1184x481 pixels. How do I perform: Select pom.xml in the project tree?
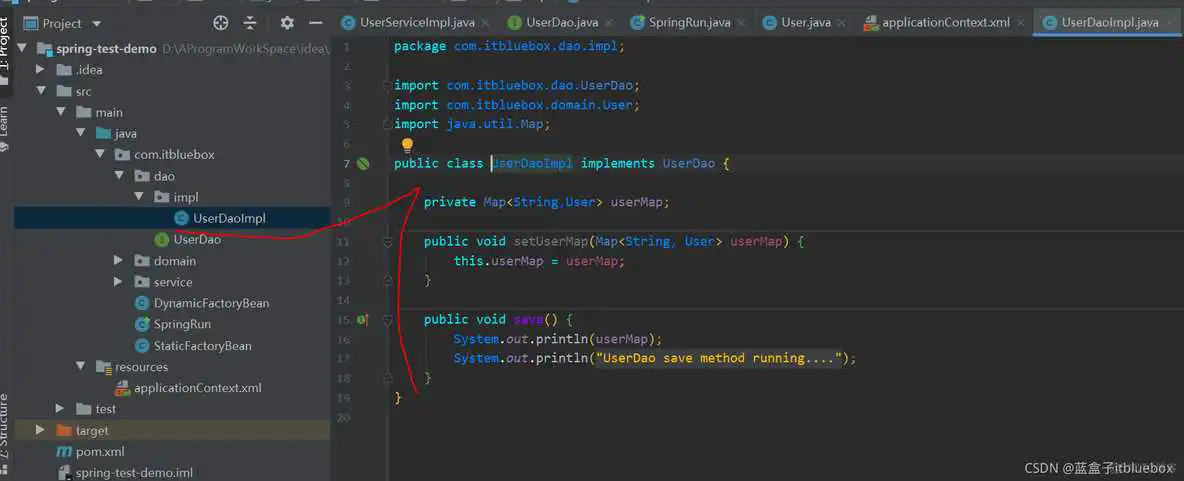pos(100,452)
